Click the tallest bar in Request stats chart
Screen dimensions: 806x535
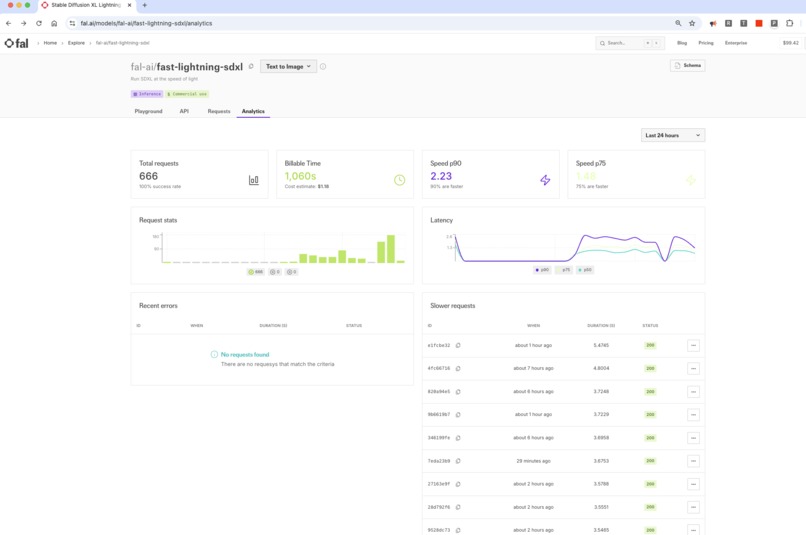[391, 249]
